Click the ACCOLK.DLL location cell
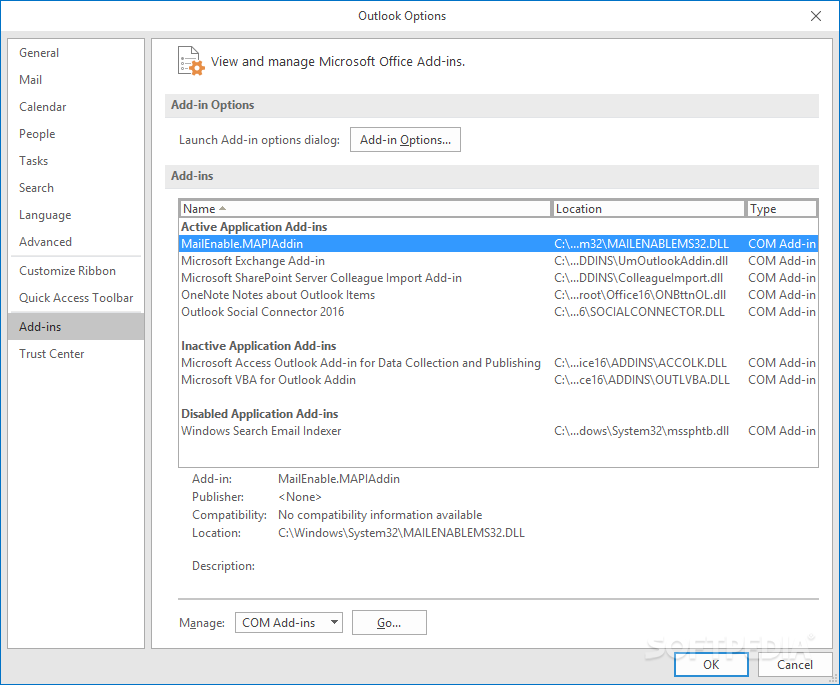Screen dimensions: 840x685 641,363
